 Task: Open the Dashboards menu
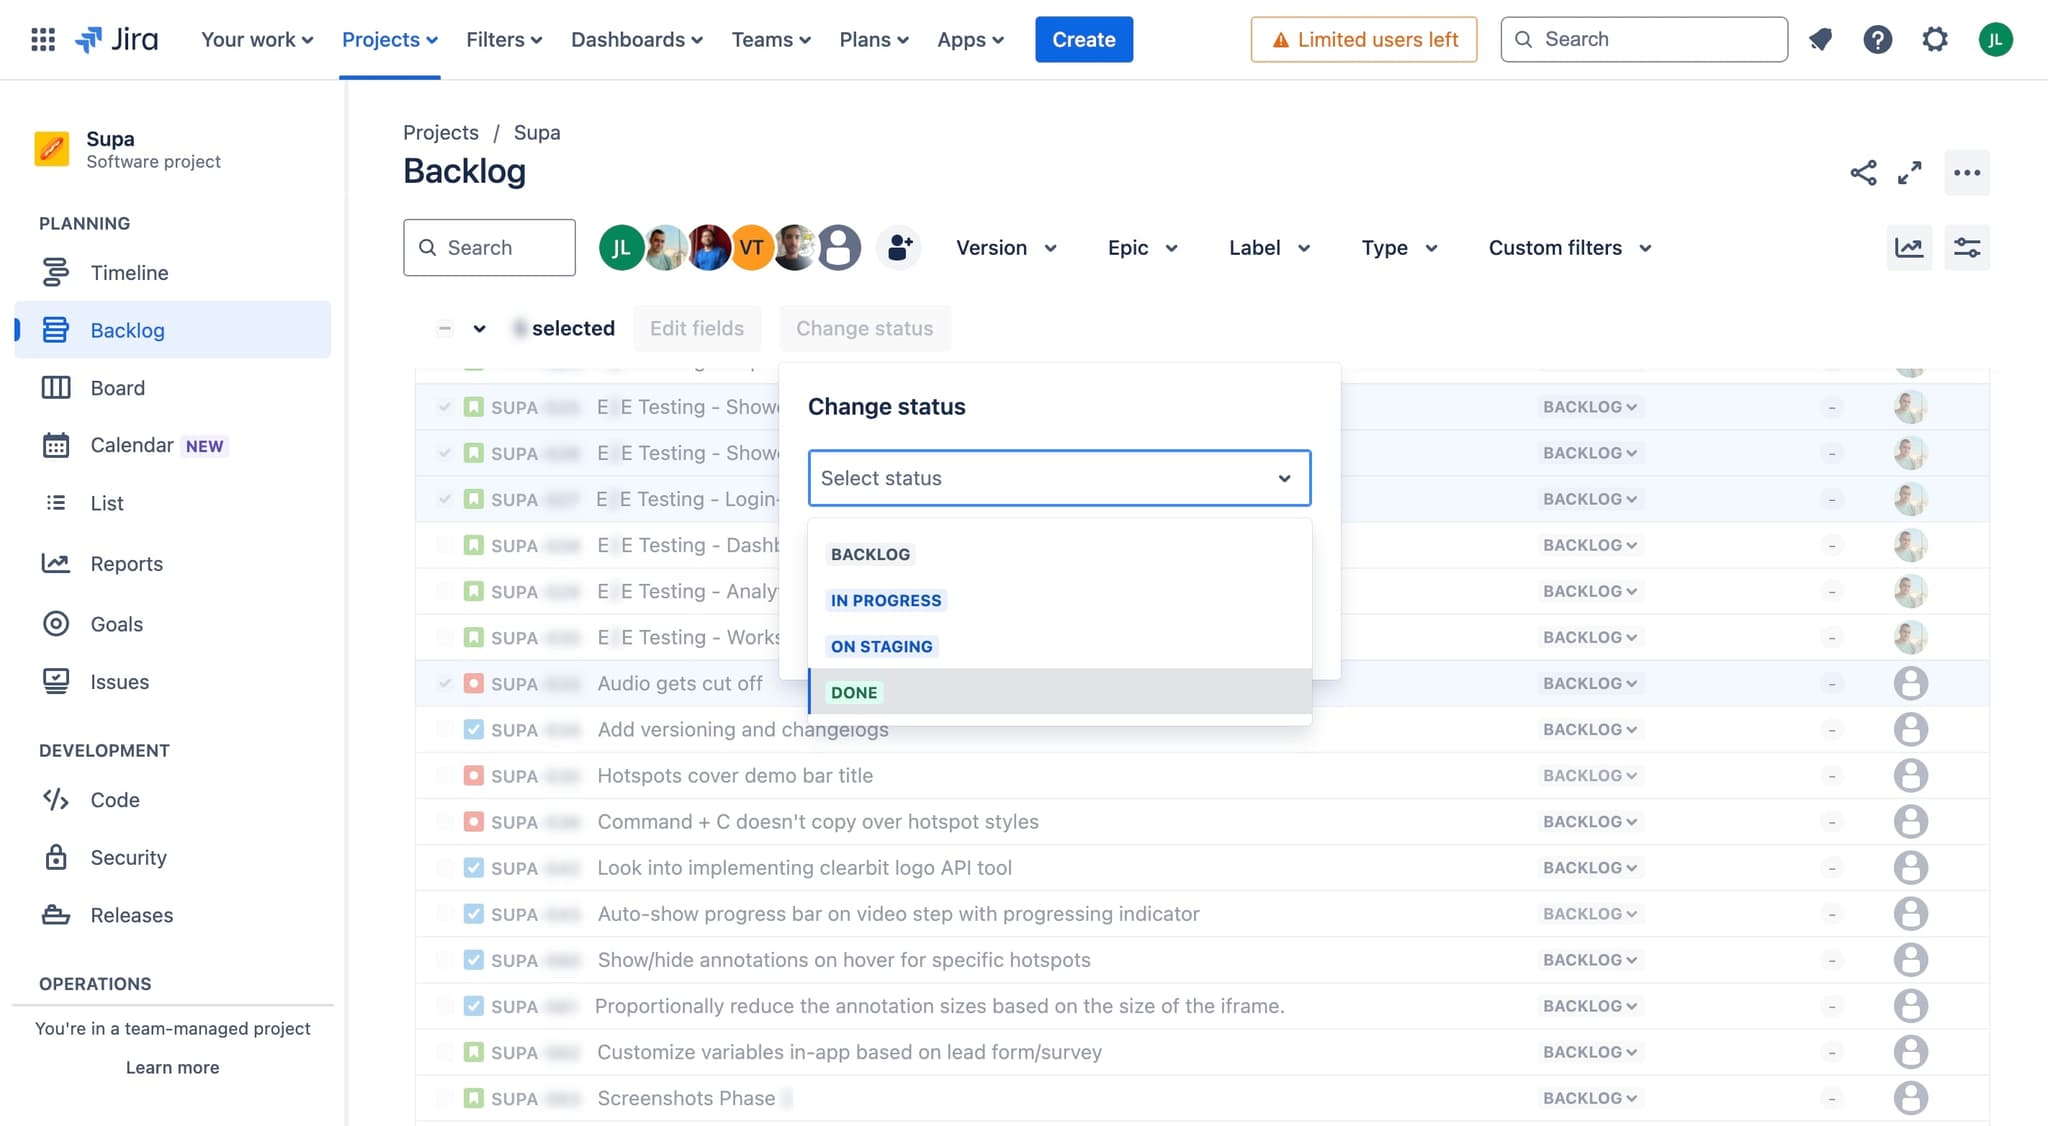636,39
